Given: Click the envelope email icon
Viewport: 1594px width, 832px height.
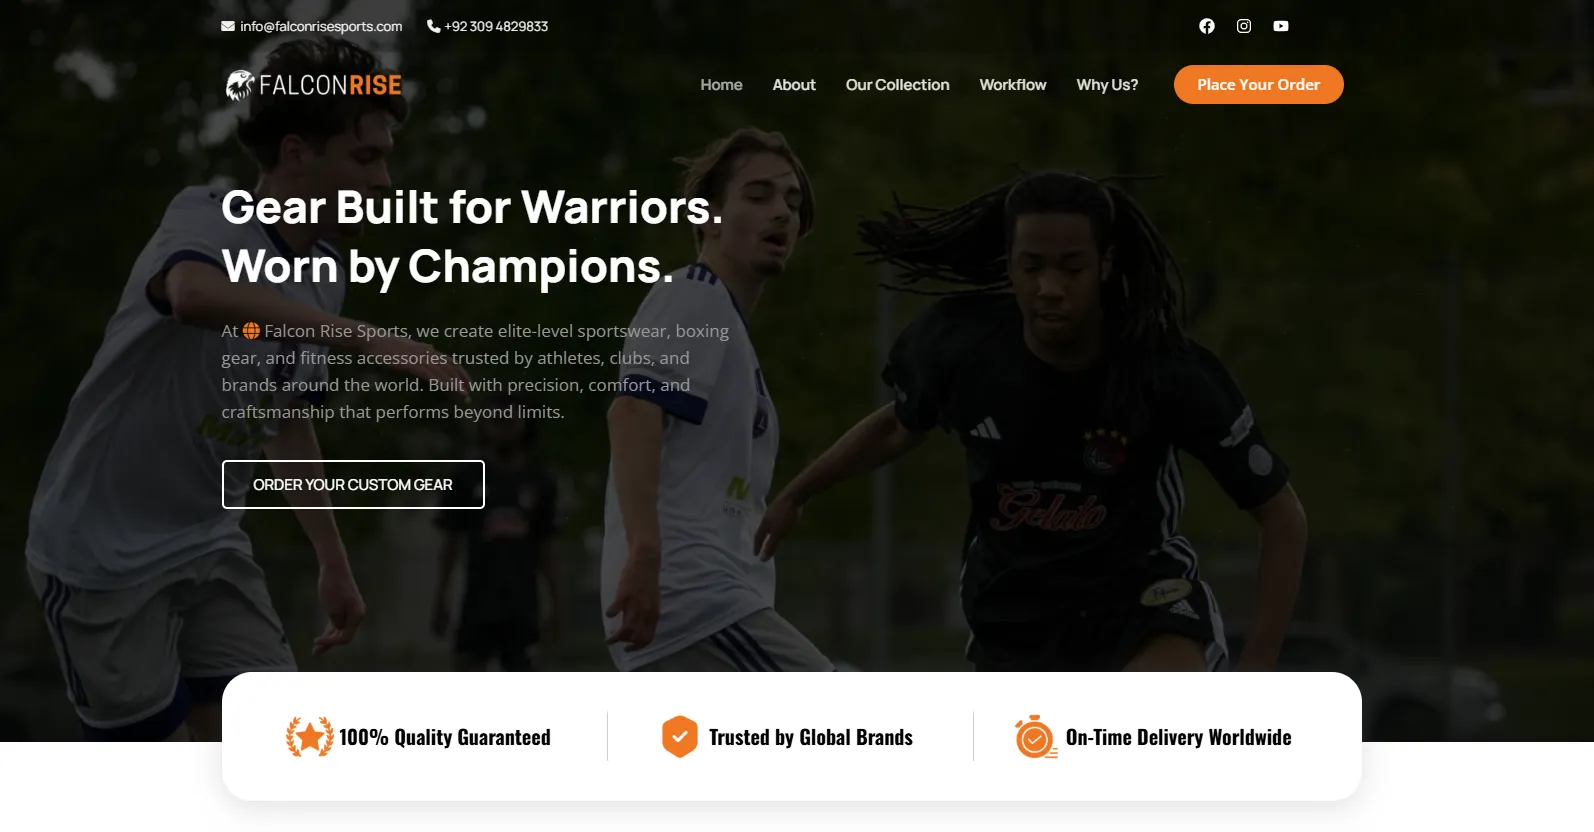Looking at the screenshot, I should pyautogui.click(x=228, y=26).
